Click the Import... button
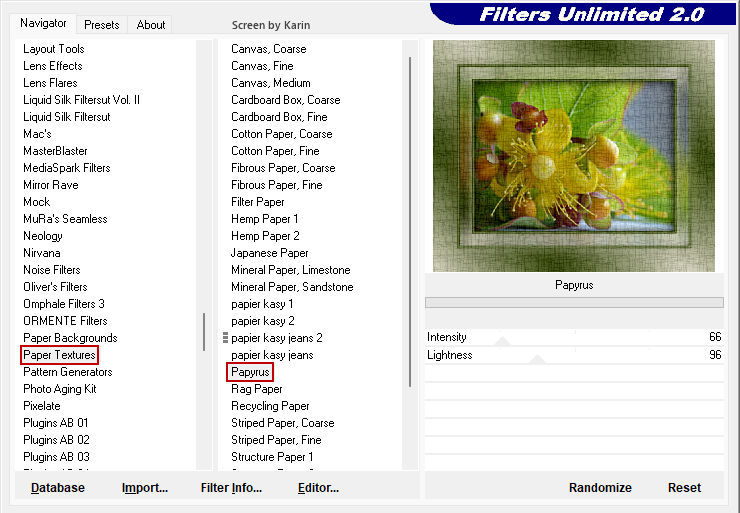Image resolution: width=740 pixels, height=513 pixels. [x=145, y=488]
